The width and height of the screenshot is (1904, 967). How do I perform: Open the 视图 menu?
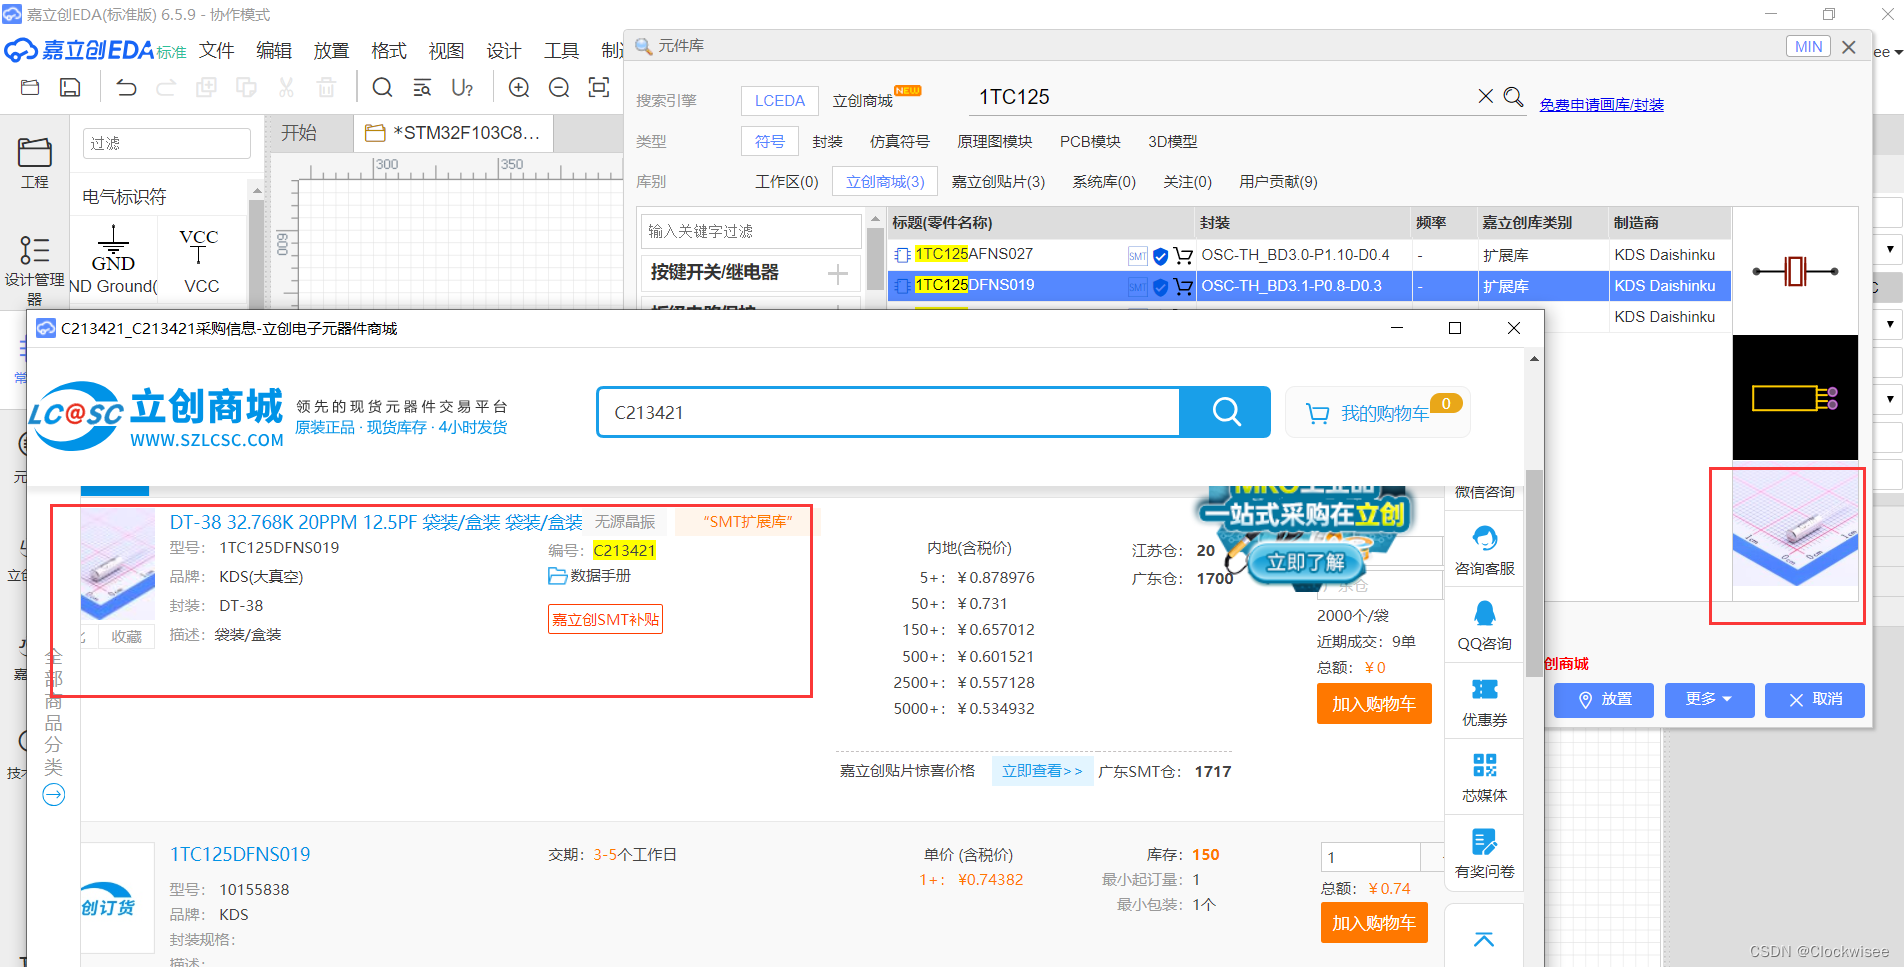[446, 51]
